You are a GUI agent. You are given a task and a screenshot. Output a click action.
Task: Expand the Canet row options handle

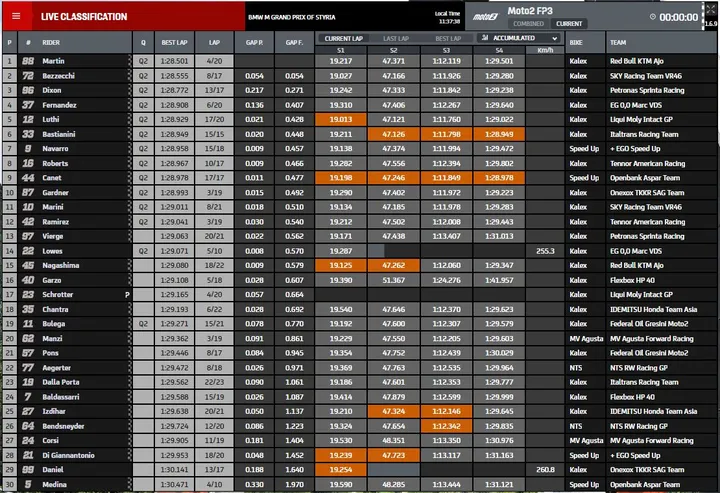[129, 178]
